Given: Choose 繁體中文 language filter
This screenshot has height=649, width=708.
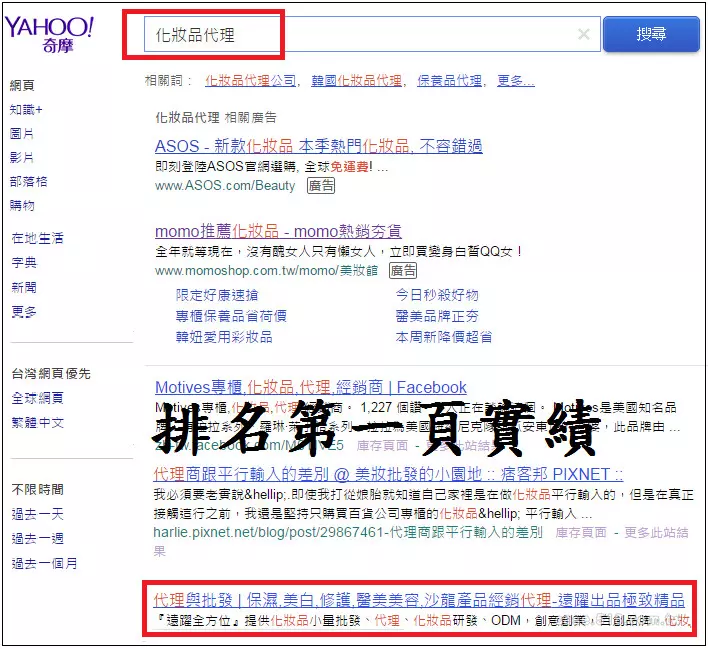Looking at the screenshot, I should point(37,423).
